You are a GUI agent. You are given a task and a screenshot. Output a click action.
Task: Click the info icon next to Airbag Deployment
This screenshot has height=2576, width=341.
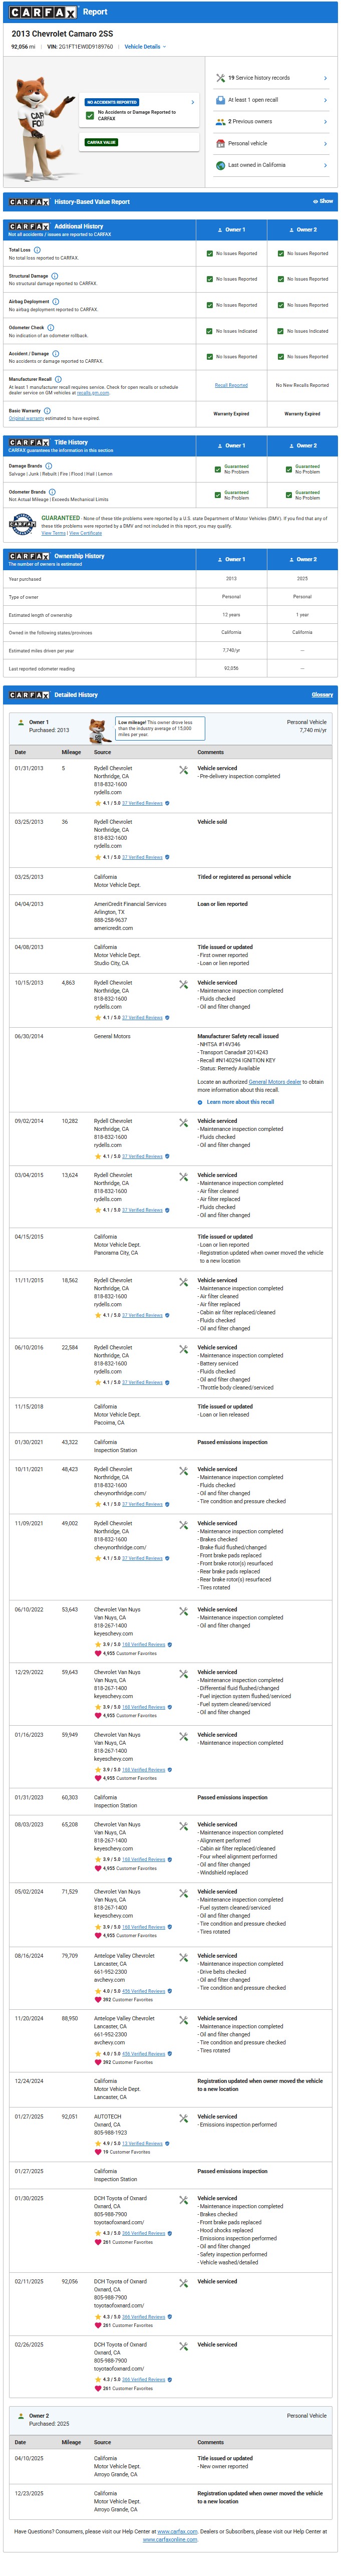[x=55, y=301]
